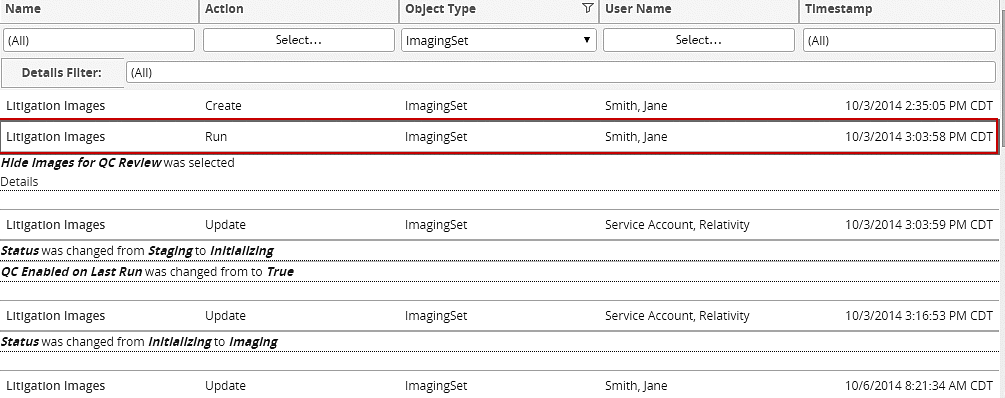Click ImagingSet cell in the 3:16:53 PM row
This screenshot has height=398, width=1005.
(436, 316)
